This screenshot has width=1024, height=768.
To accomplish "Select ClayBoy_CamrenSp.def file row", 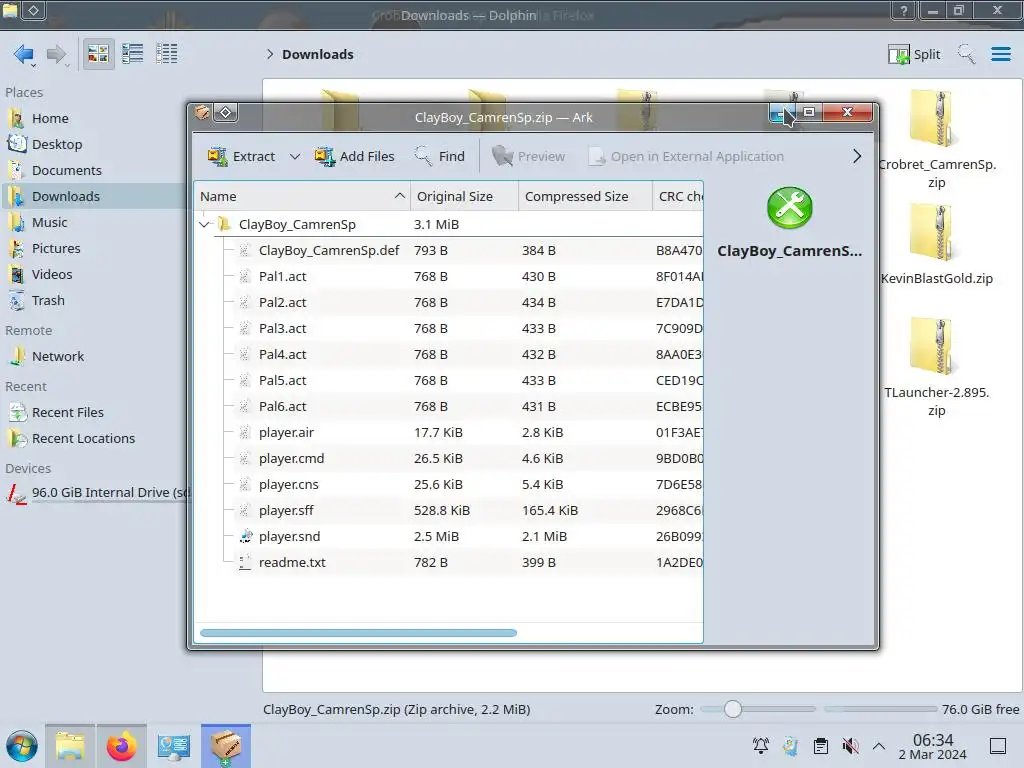I will click(448, 251).
